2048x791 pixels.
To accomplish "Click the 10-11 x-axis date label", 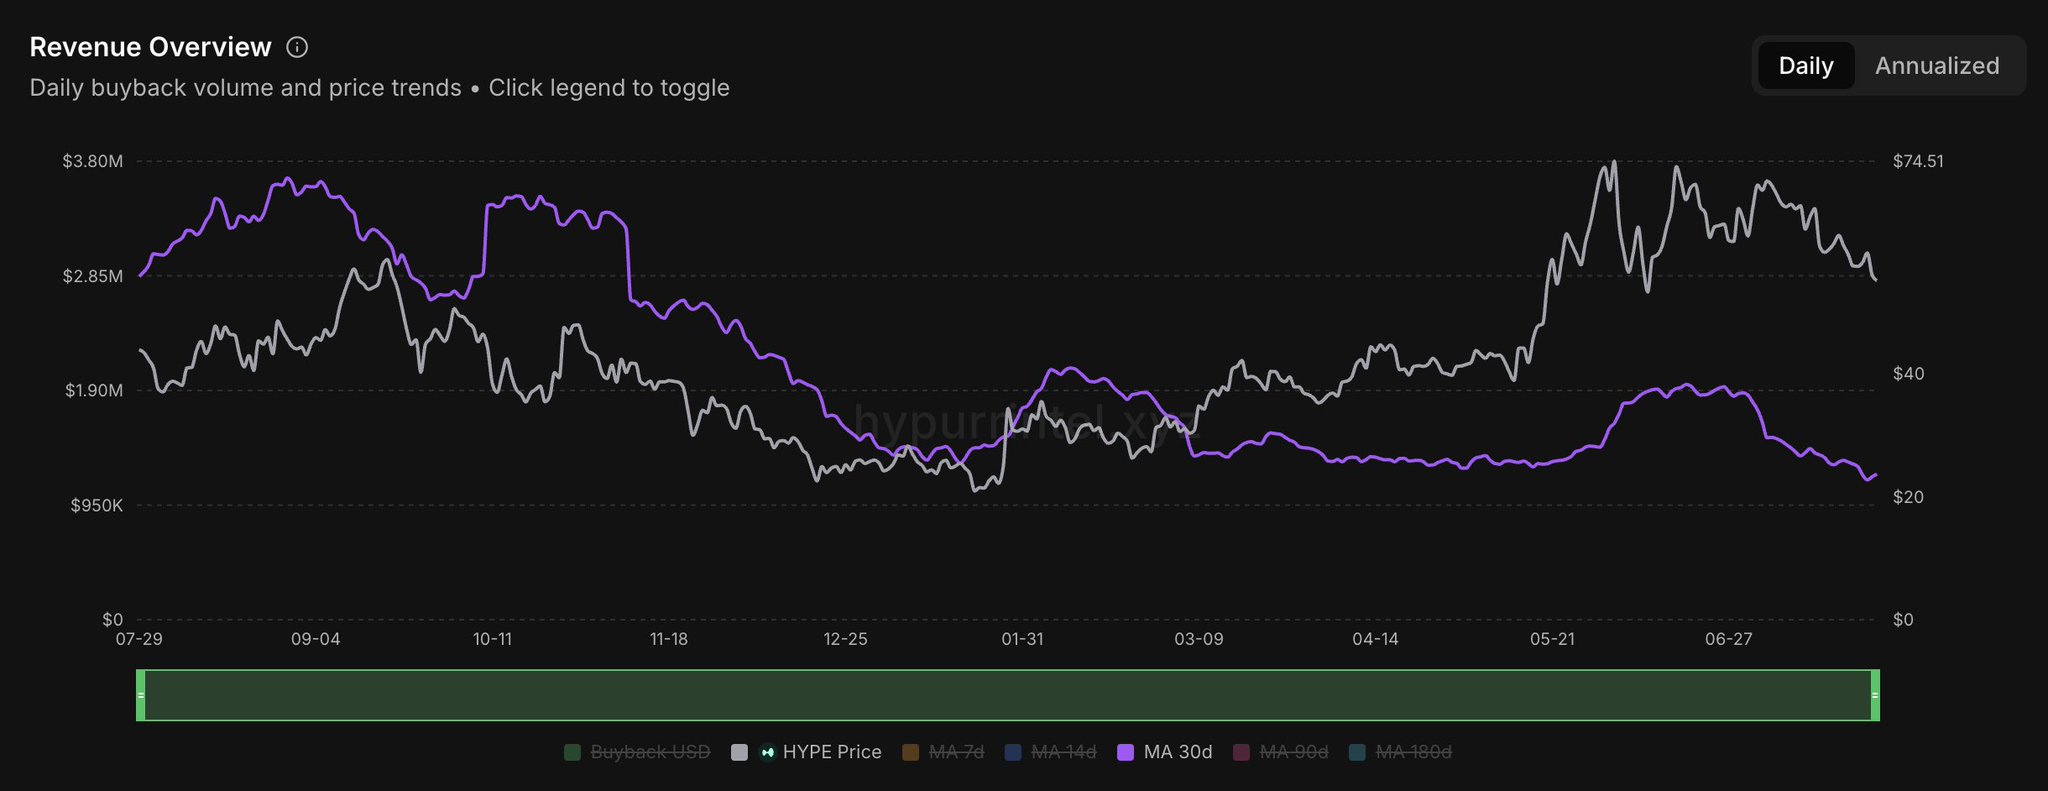I will (x=492, y=639).
